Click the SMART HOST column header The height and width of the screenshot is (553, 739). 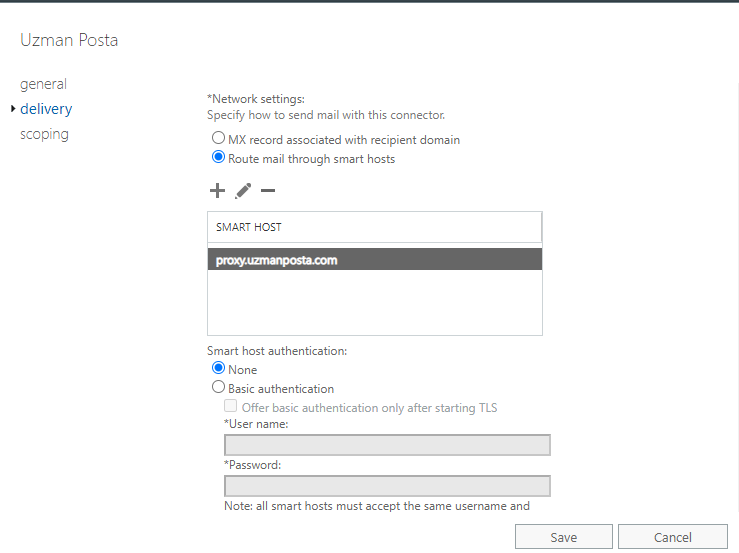pos(375,227)
